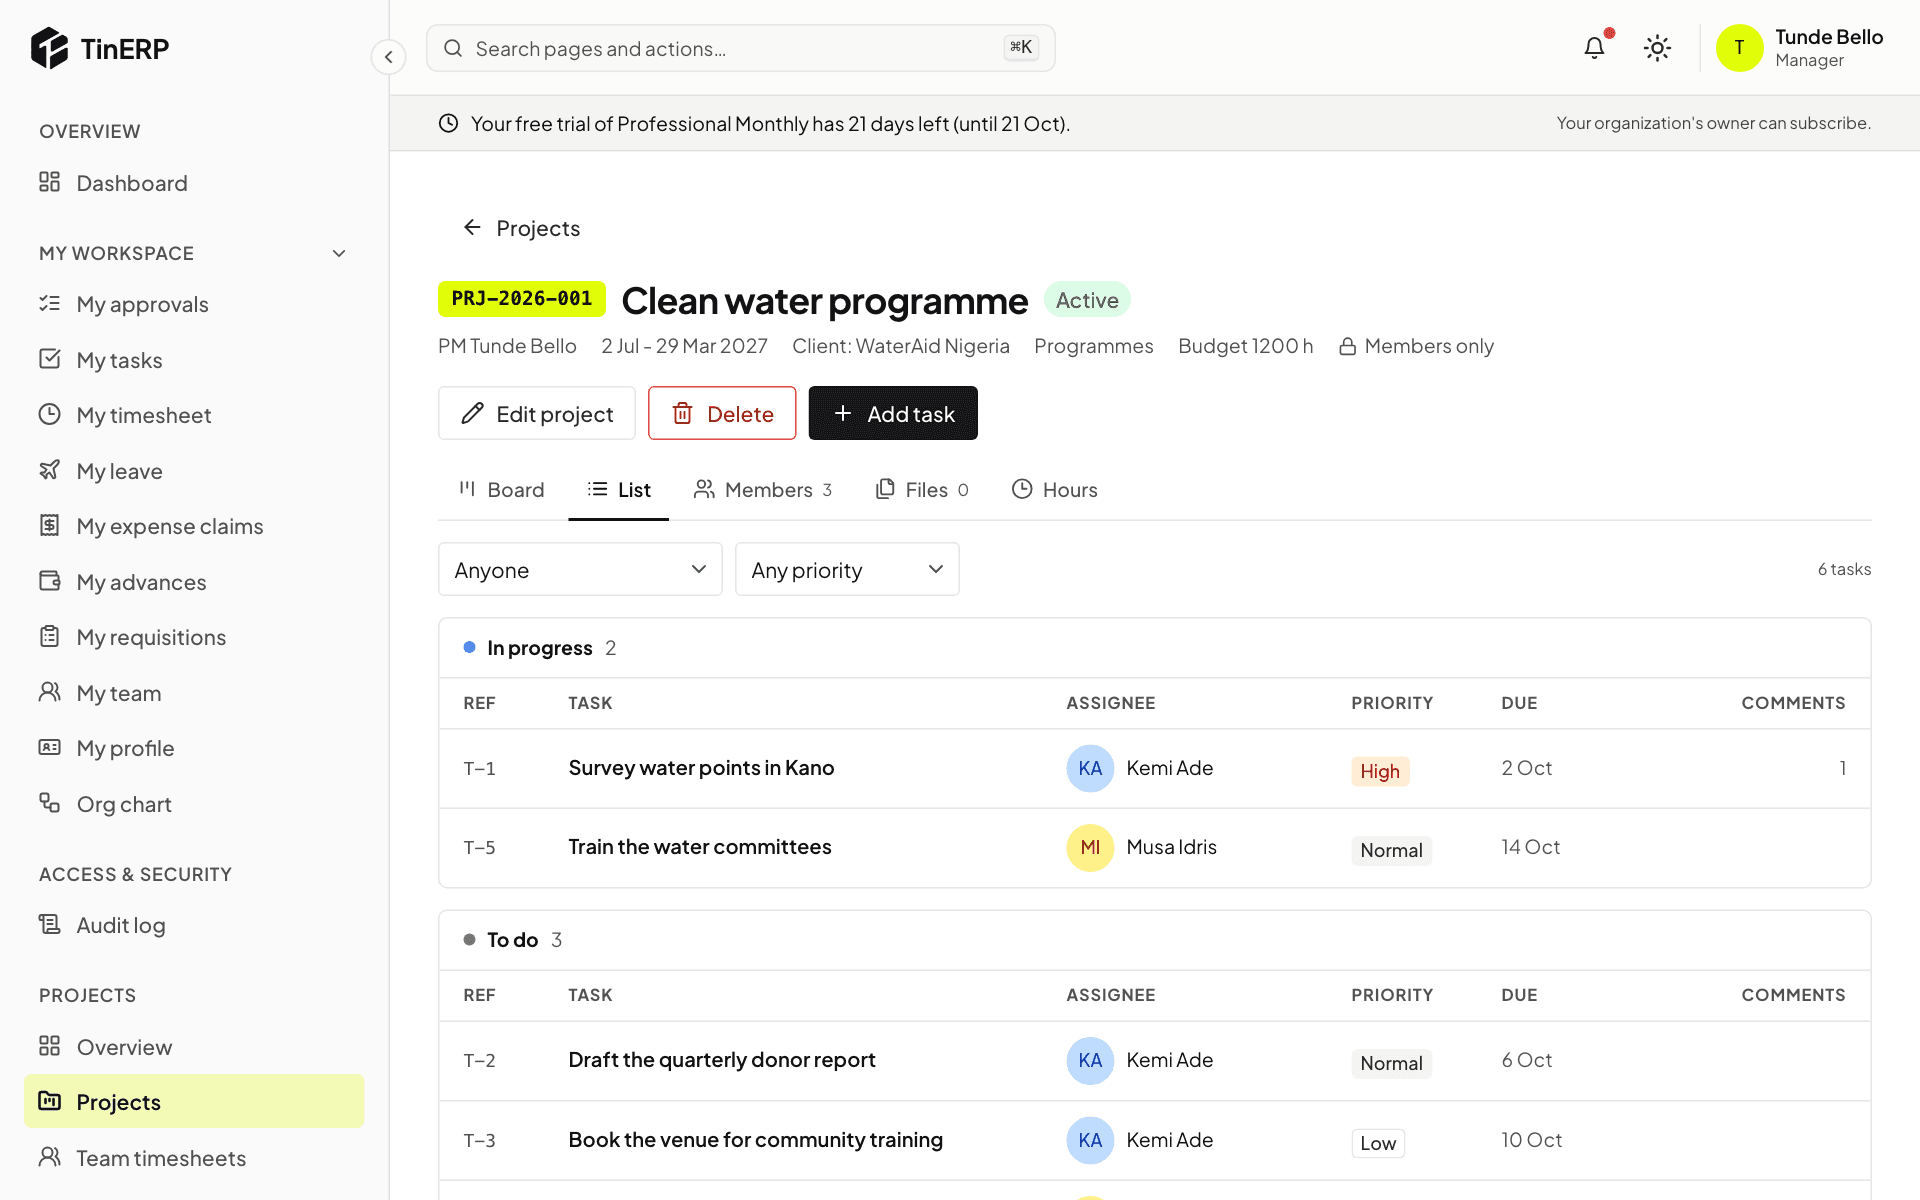Open My tasks in the sidebar
This screenshot has width=1920, height=1200.
pyautogui.click(x=194, y=360)
